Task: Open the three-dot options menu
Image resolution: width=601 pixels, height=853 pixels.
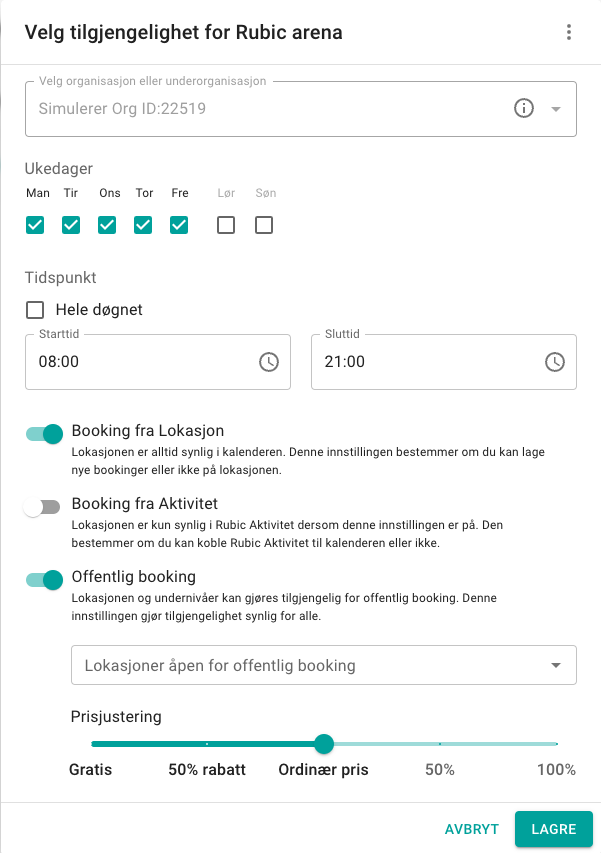Action: [568, 32]
